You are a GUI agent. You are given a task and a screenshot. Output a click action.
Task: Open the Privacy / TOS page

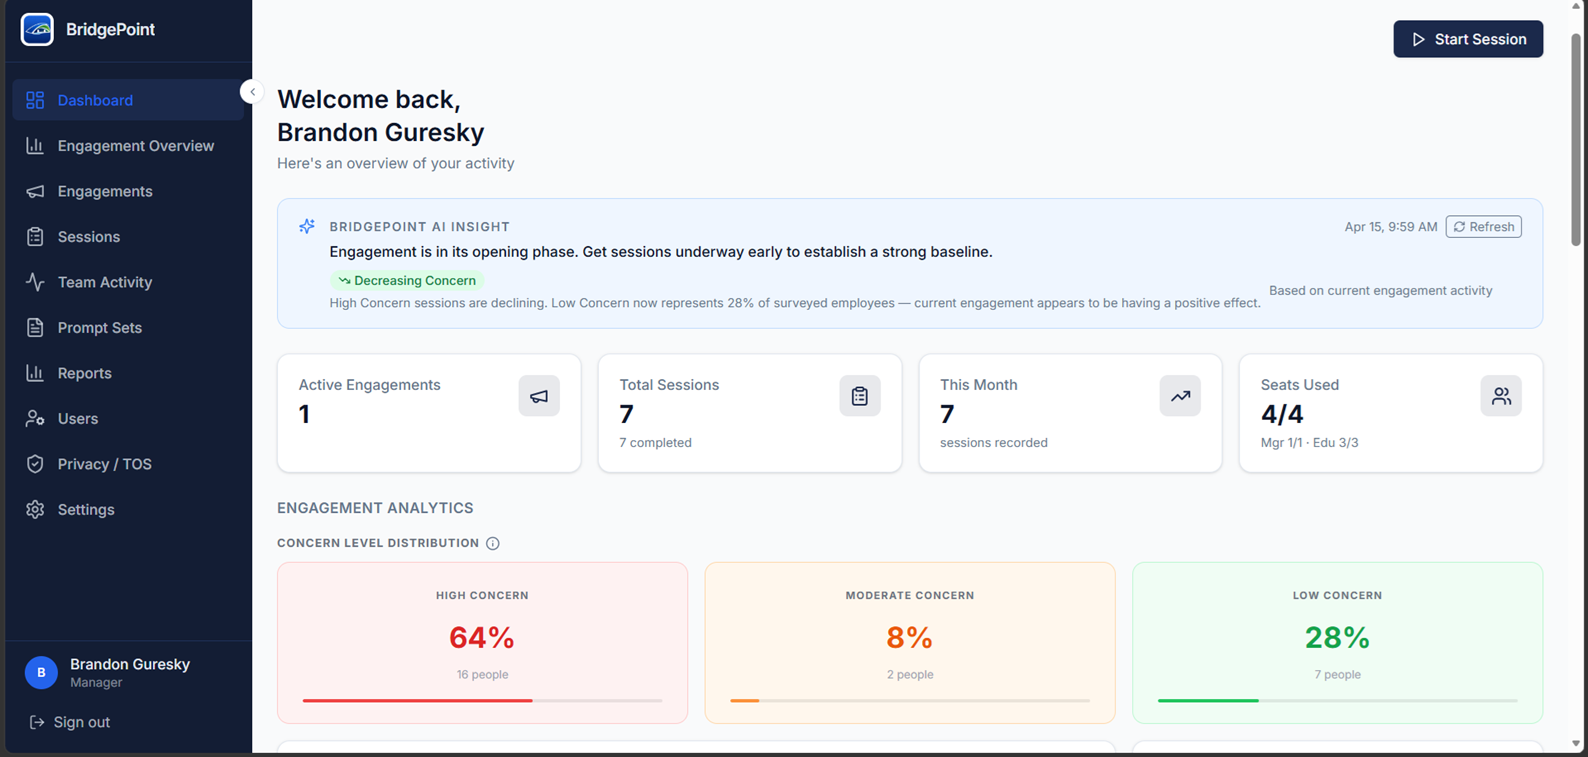click(x=128, y=464)
